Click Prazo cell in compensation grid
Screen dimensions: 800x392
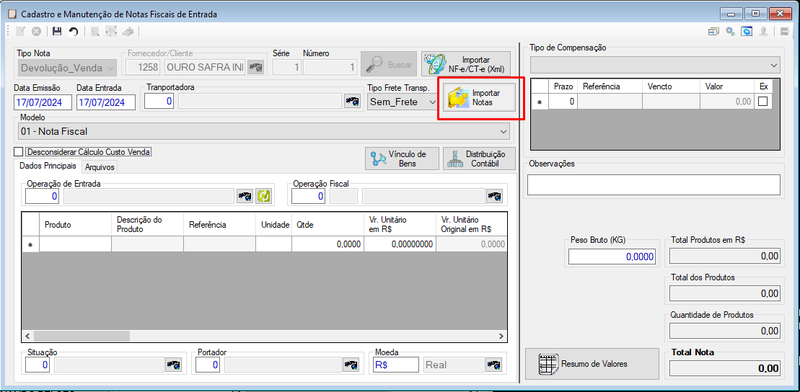click(563, 102)
